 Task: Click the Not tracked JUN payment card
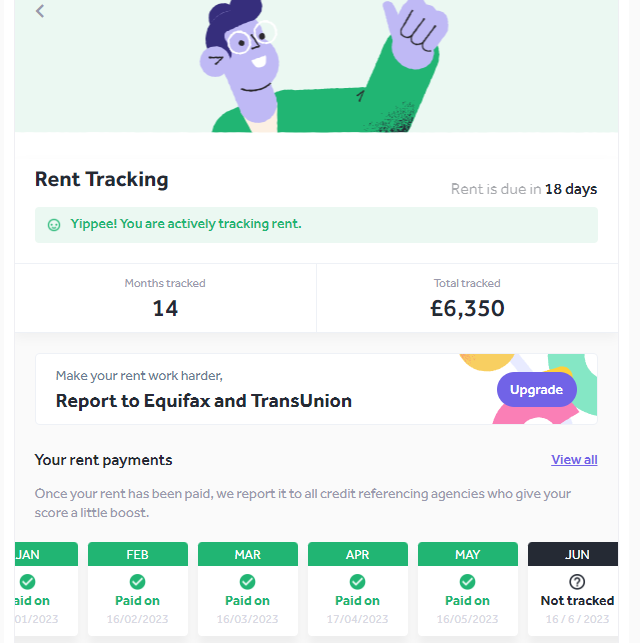573,589
